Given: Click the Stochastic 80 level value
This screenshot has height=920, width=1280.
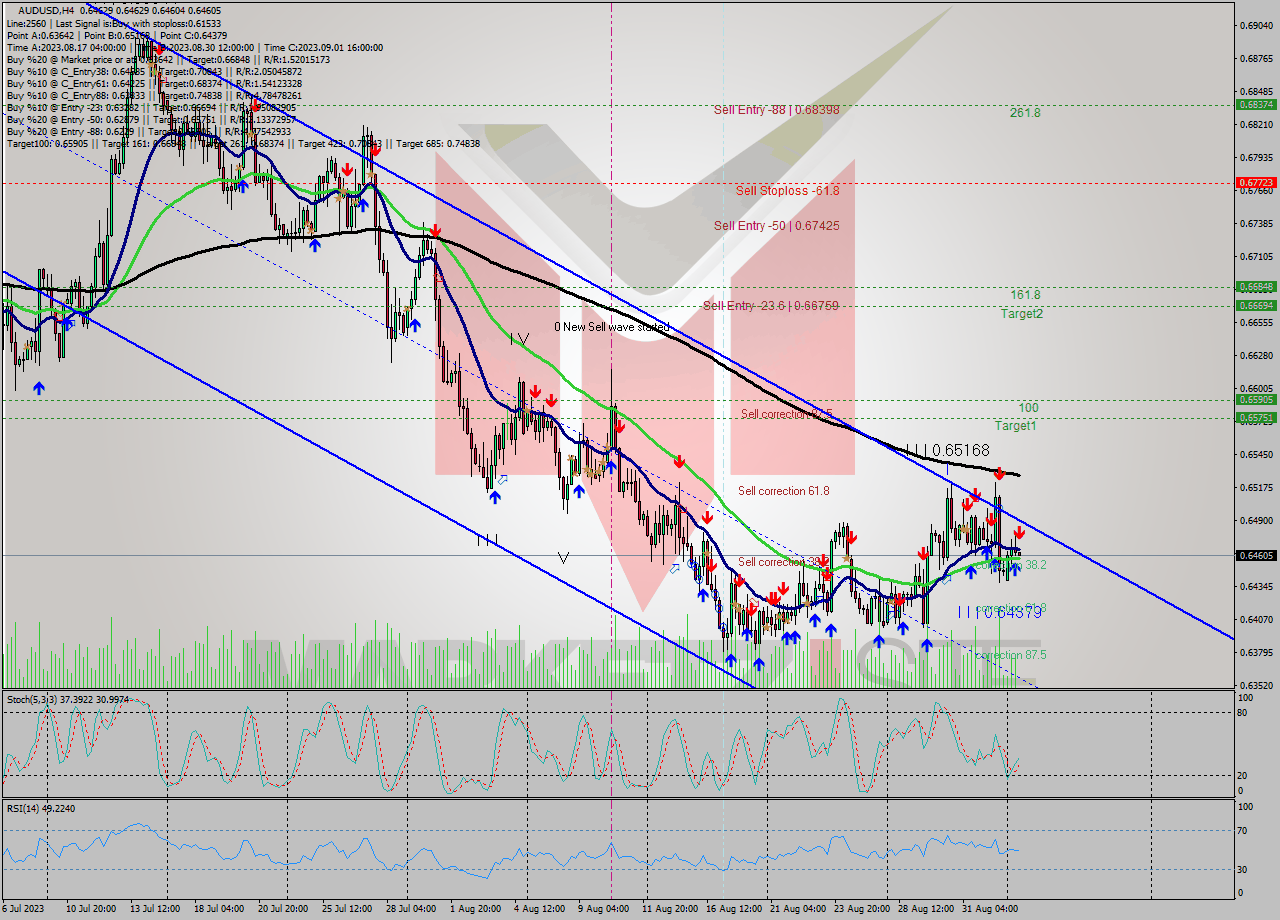Looking at the screenshot, I should pos(1242,713).
